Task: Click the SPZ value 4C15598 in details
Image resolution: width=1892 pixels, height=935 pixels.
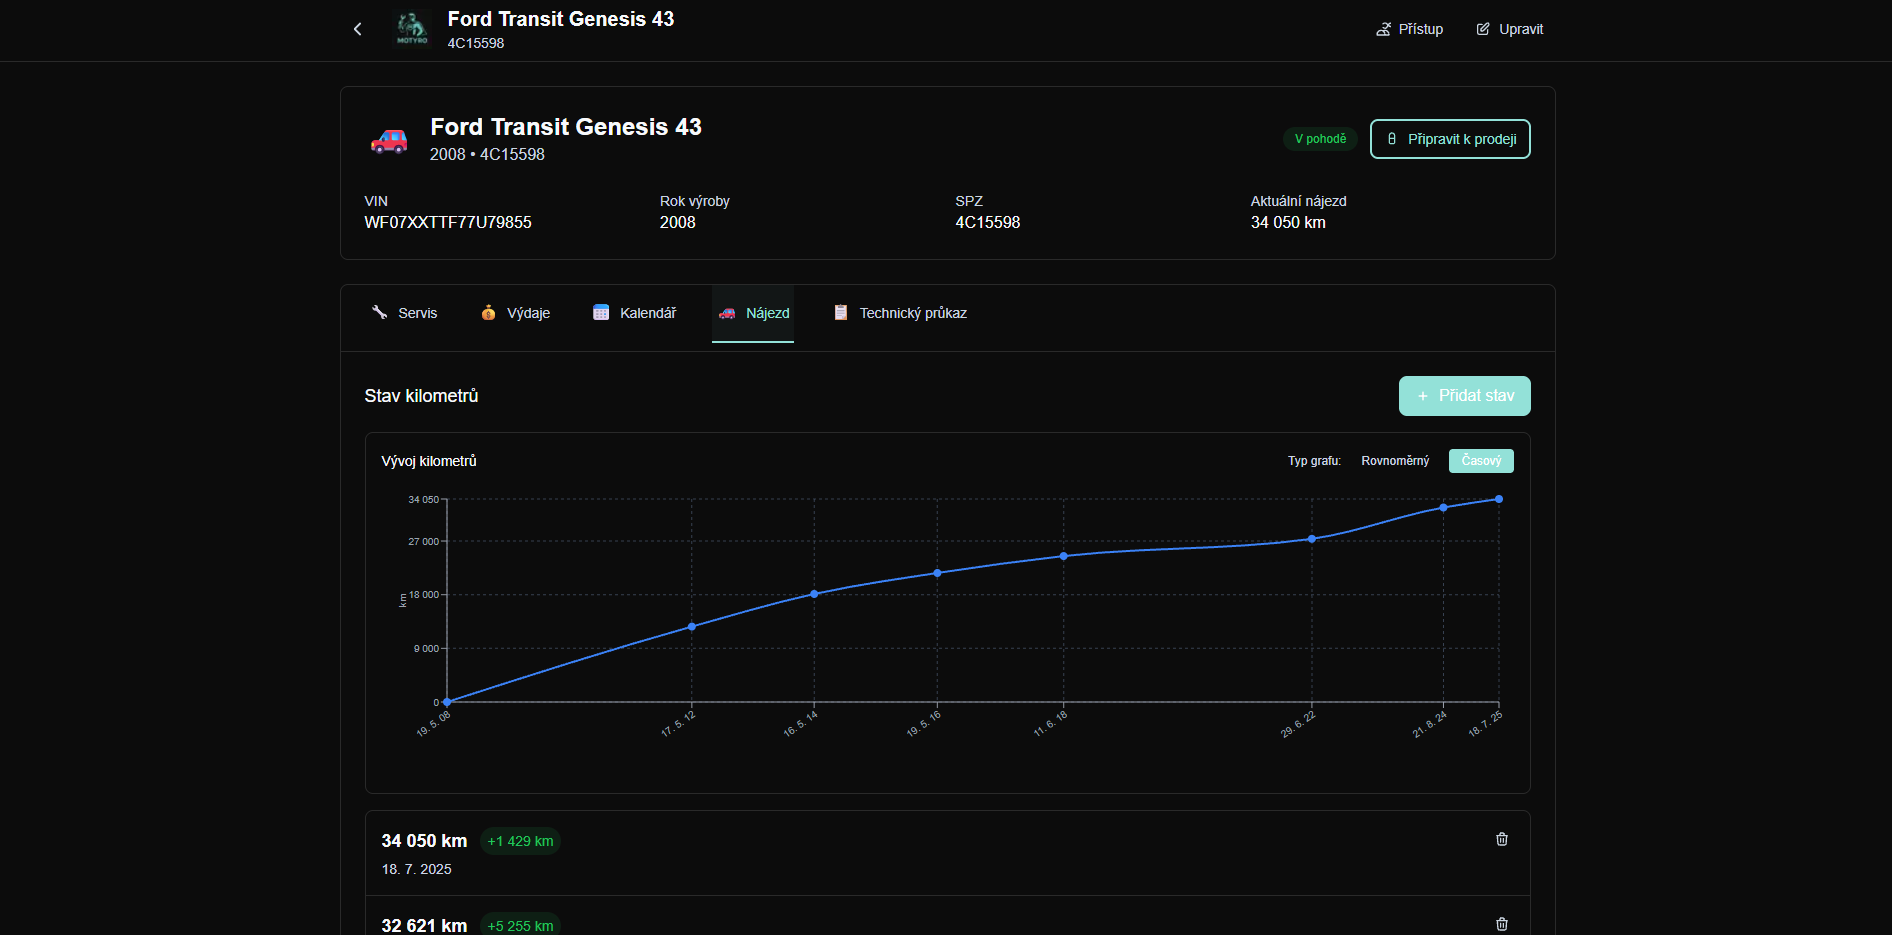Action: [x=988, y=222]
